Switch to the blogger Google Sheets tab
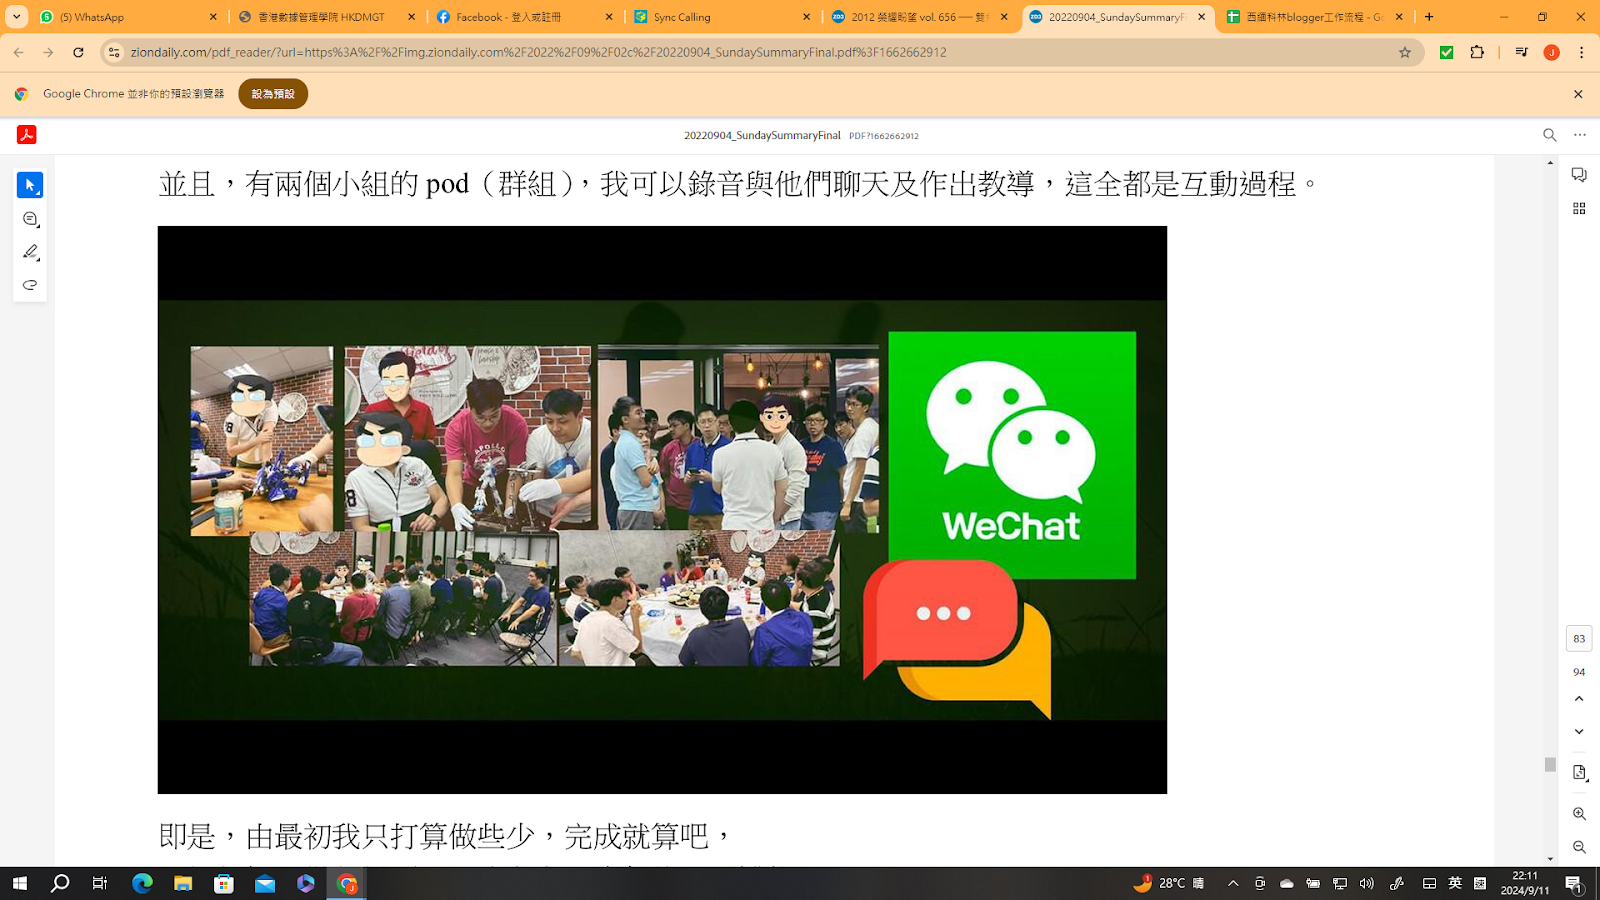 point(1316,17)
